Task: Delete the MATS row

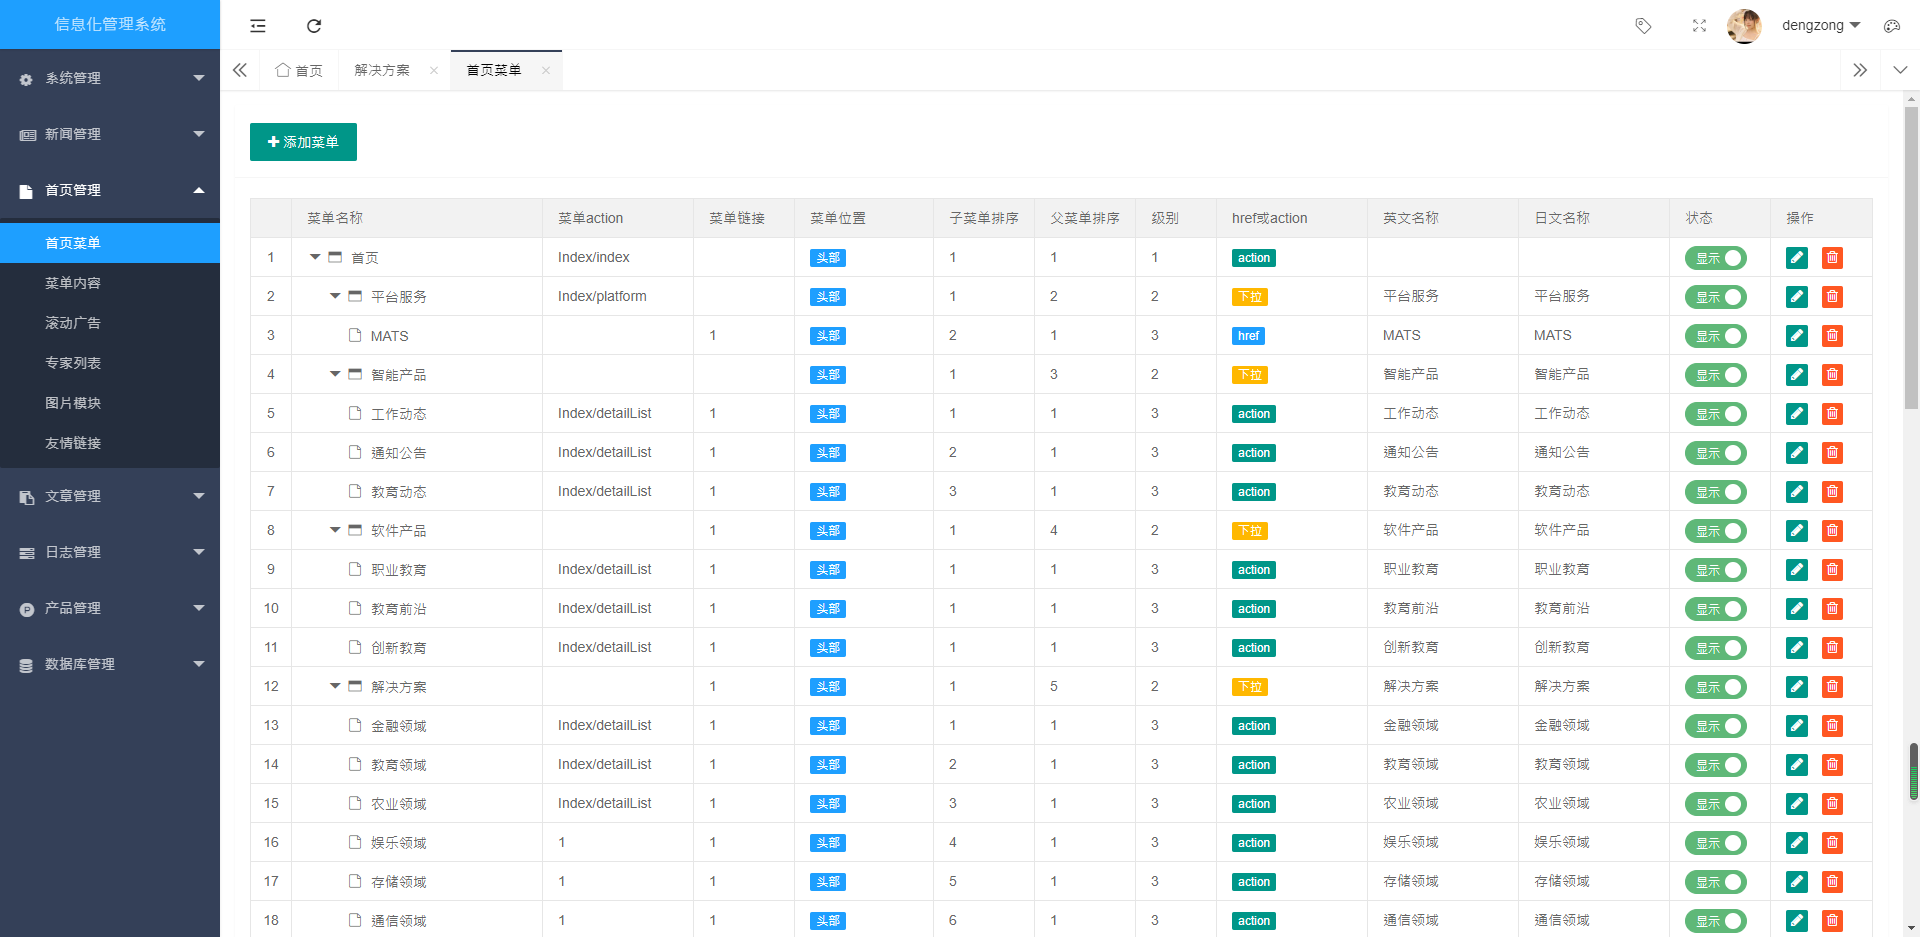Action: tap(1832, 336)
